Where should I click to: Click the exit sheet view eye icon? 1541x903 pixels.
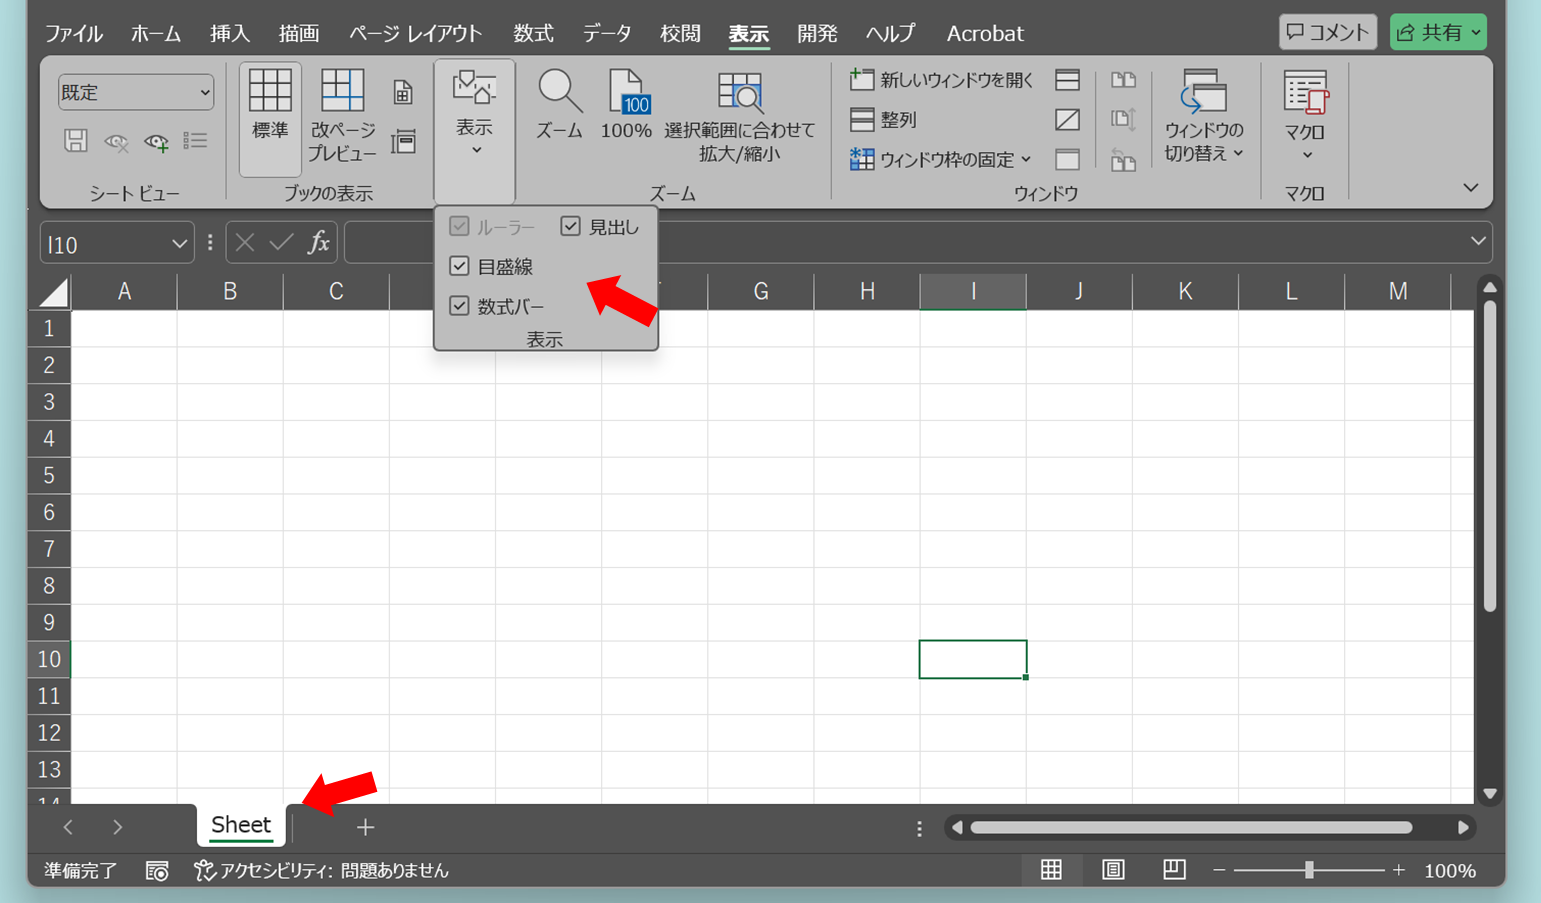coord(116,142)
